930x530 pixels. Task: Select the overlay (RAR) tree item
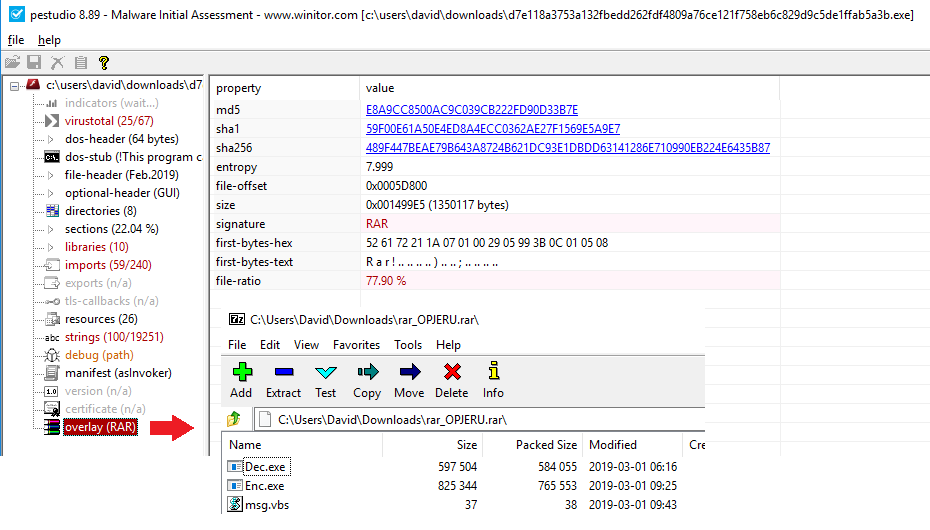[x=100, y=427]
